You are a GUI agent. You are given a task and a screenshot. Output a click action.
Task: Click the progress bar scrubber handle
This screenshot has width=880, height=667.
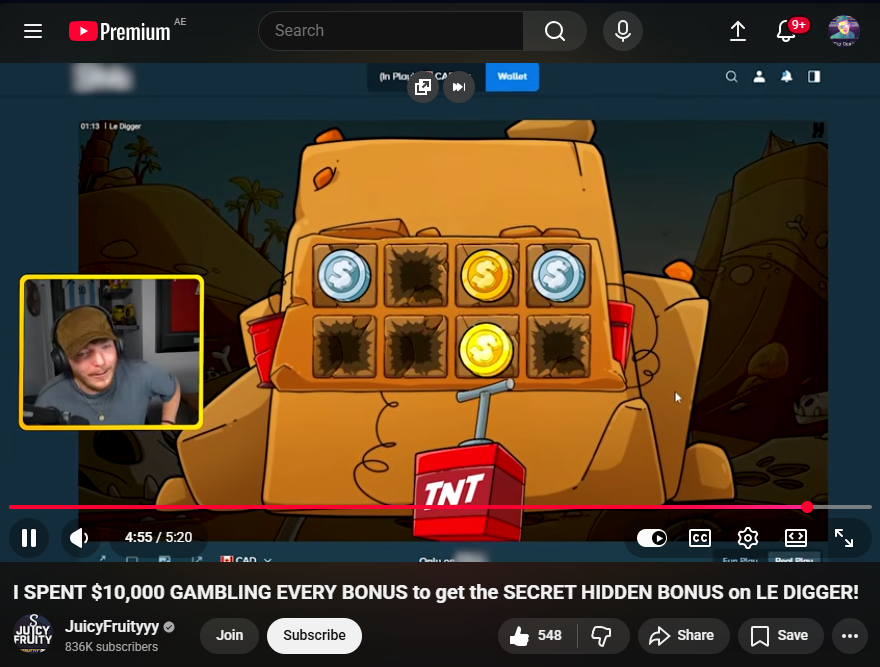pyautogui.click(x=807, y=507)
